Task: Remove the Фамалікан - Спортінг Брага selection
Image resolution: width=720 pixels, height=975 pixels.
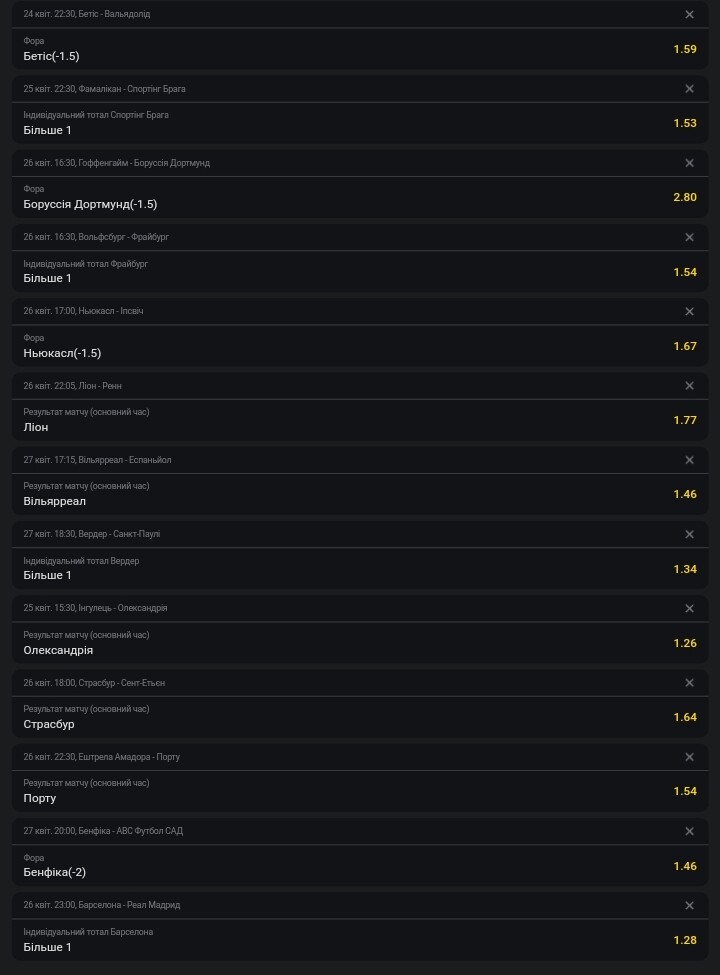Action: (689, 89)
